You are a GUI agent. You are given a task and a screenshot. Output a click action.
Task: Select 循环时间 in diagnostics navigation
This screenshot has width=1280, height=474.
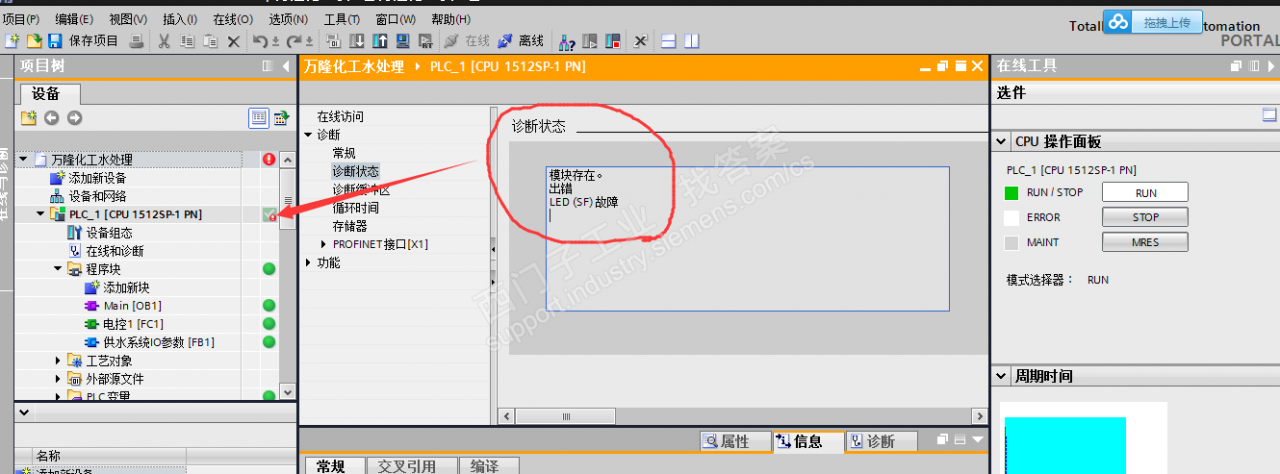pos(355,208)
